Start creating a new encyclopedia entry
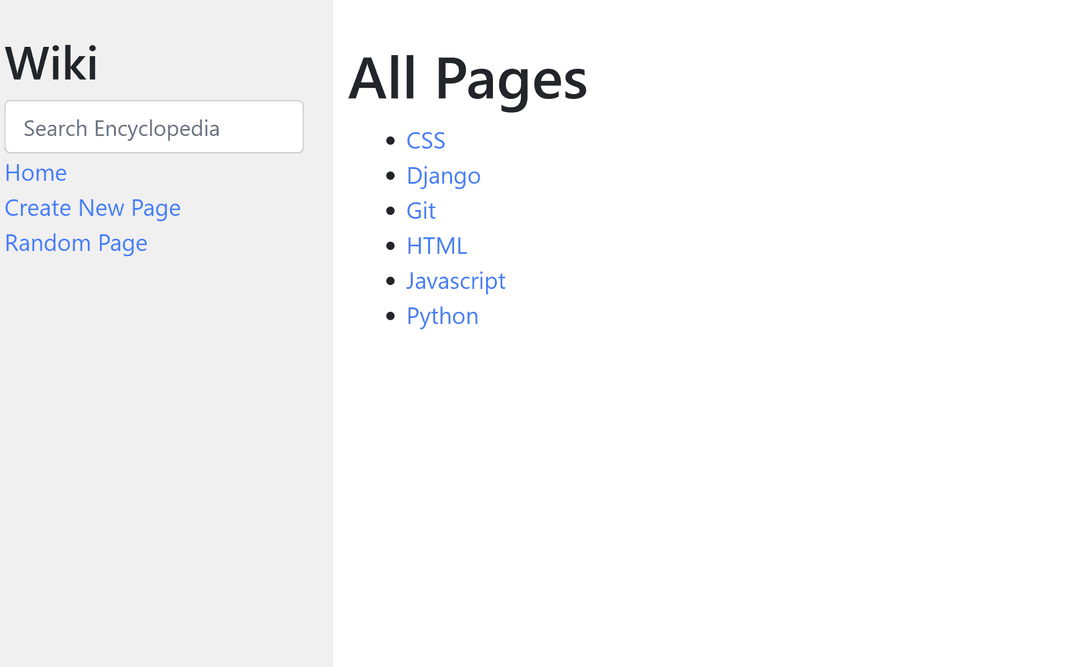 [92, 208]
